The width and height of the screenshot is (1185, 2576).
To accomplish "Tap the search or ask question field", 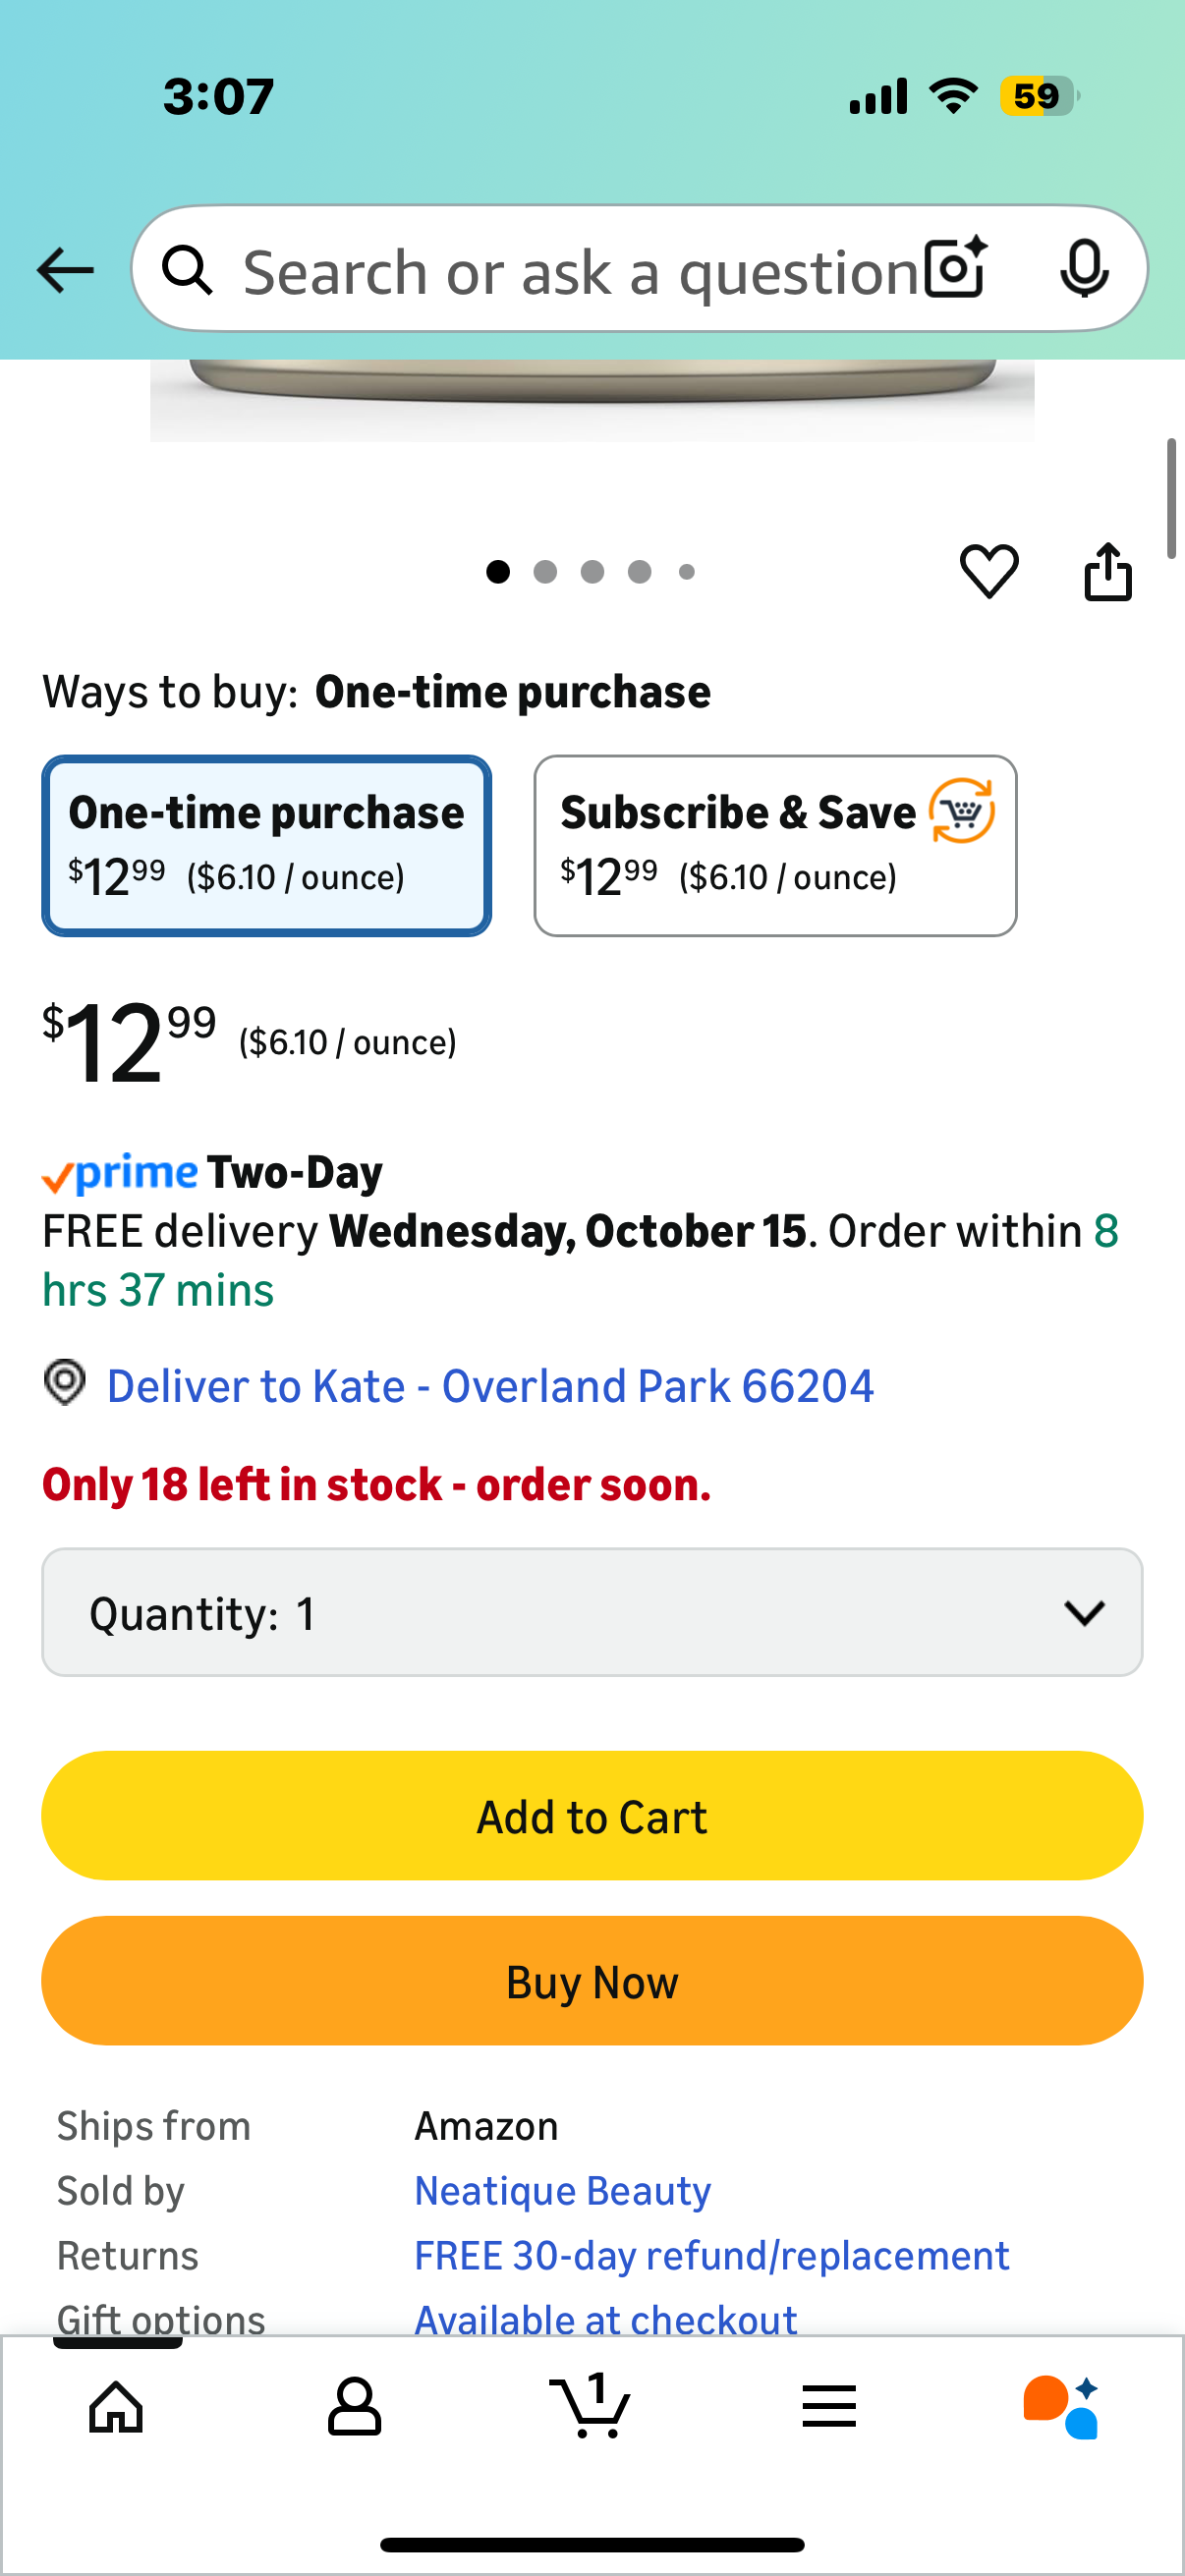I will click(580, 272).
